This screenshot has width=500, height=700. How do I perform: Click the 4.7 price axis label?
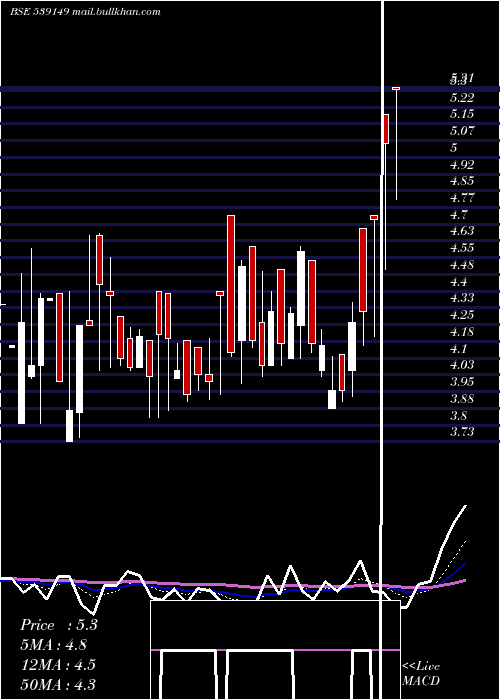coord(459,214)
